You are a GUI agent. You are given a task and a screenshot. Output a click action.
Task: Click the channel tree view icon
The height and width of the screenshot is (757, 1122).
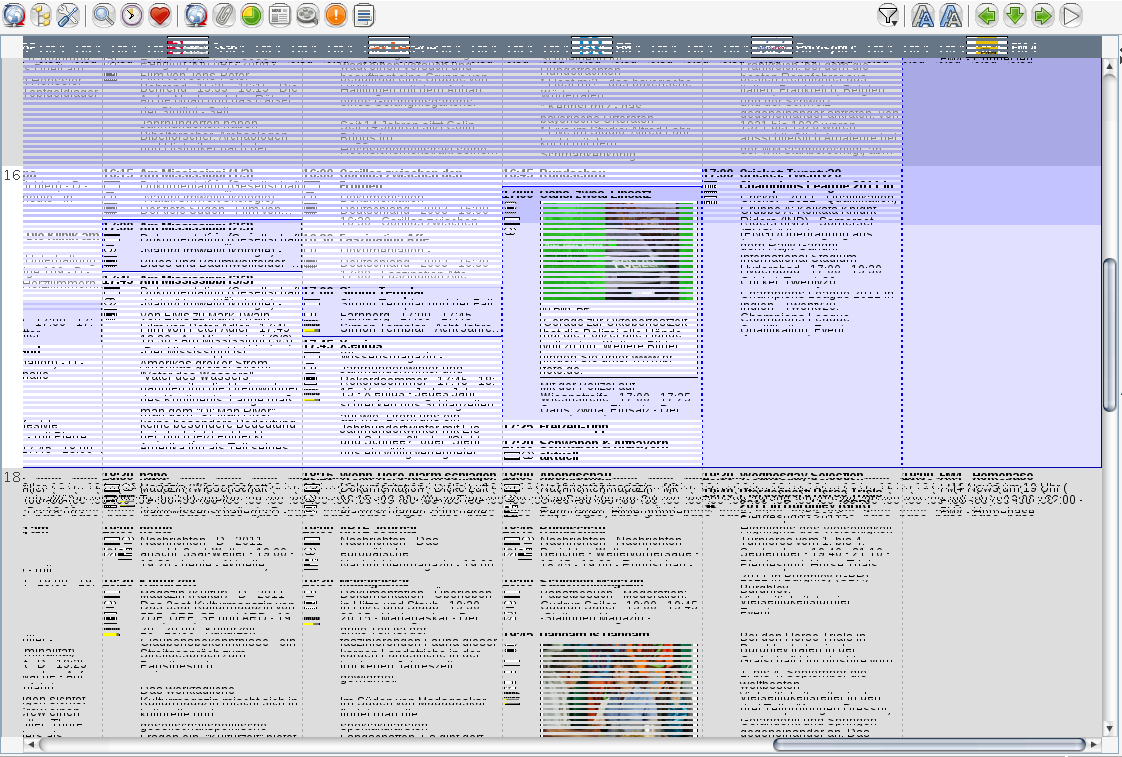(x=41, y=15)
